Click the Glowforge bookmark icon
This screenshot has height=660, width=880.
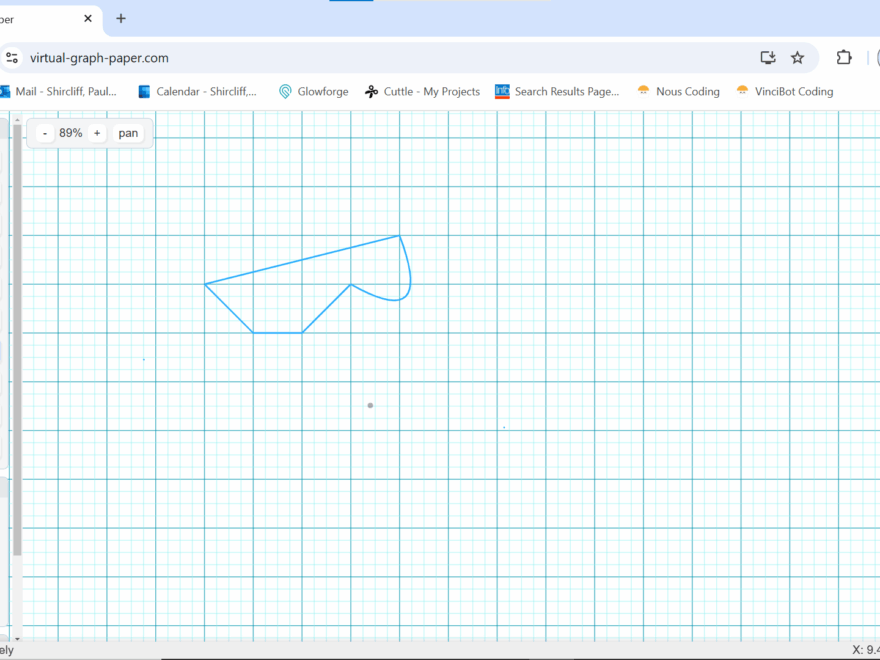click(x=285, y=91)
